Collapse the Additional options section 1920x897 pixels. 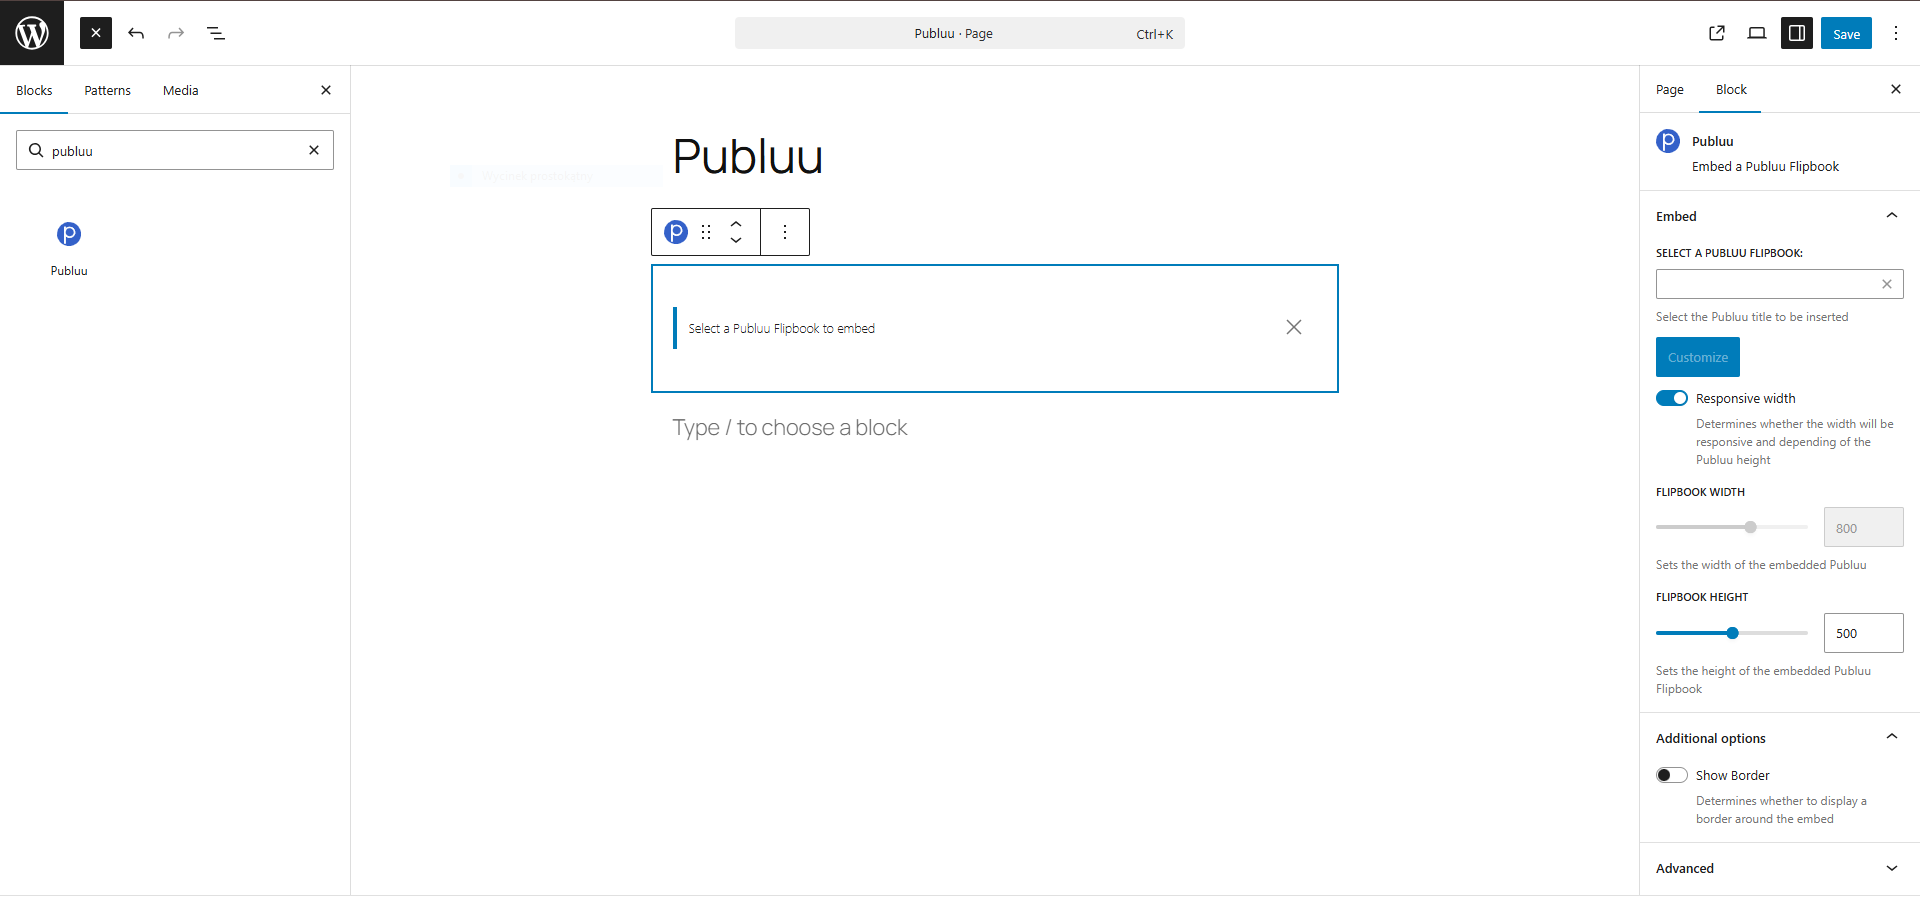pyautogui.click(x=1780, y=738)
